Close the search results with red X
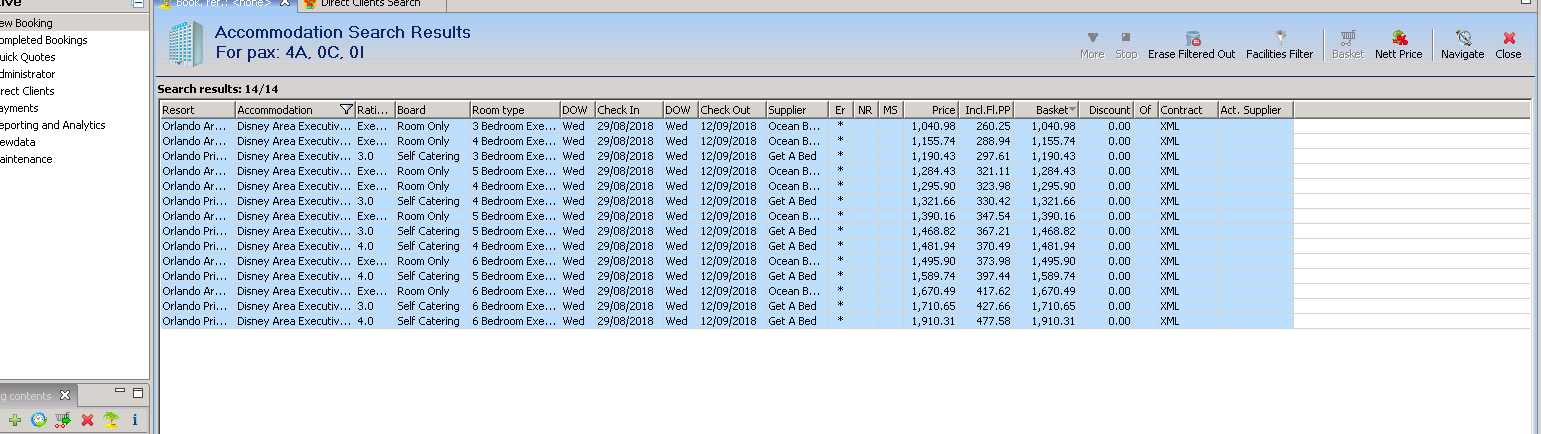The width and height of the screenshot is (1541, 434). pos(1508,38)
